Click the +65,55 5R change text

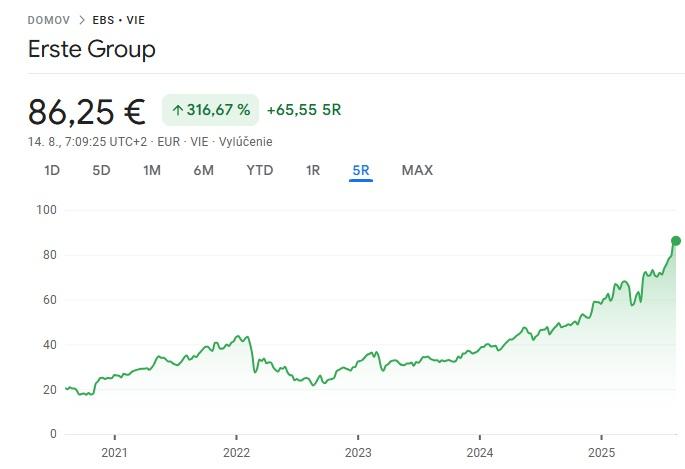[303, 110]
